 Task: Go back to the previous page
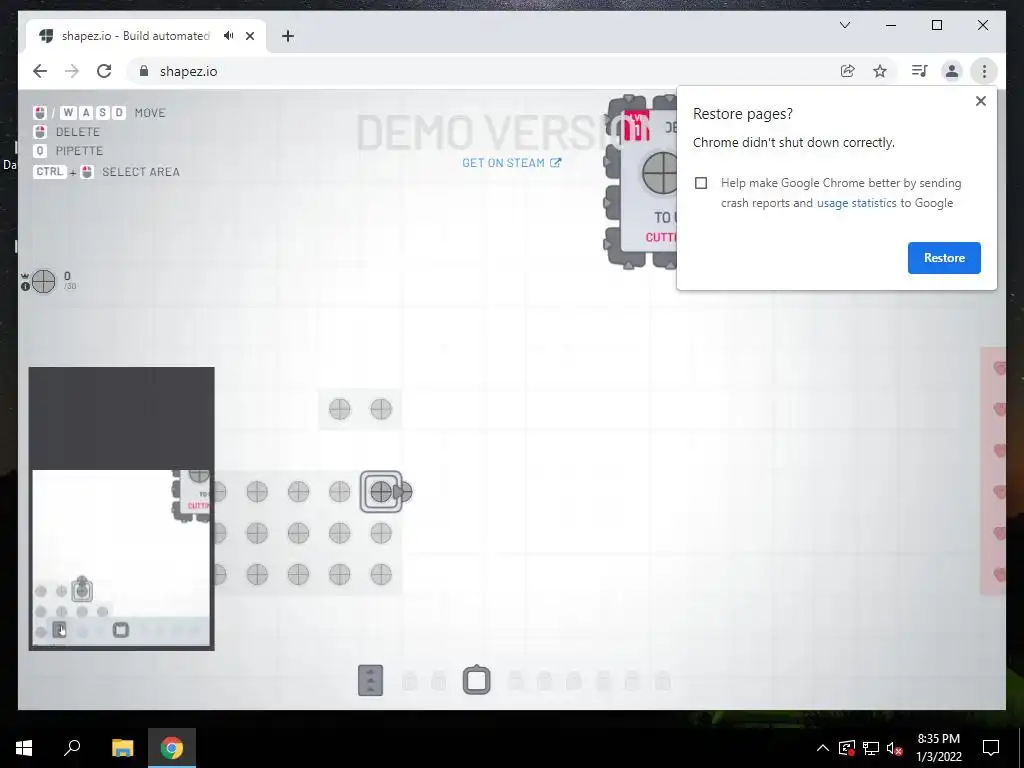click(40, 71)
